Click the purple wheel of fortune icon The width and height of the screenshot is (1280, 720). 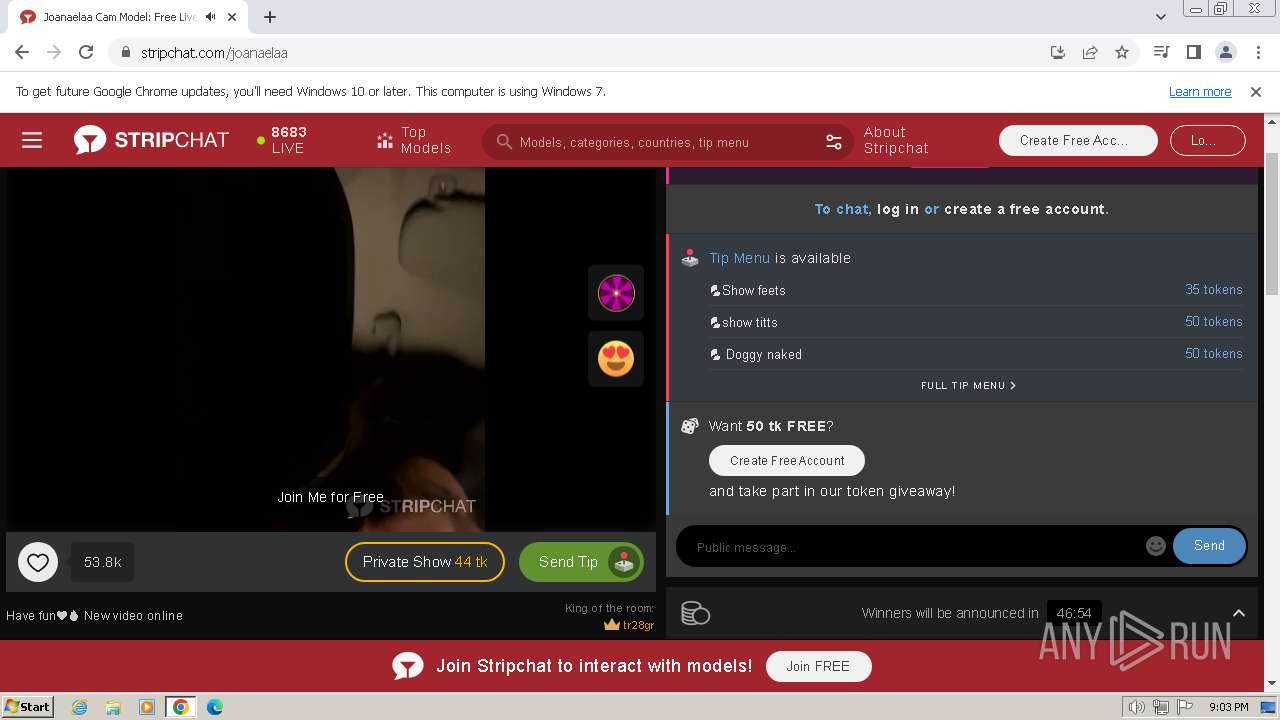(616, 293)
